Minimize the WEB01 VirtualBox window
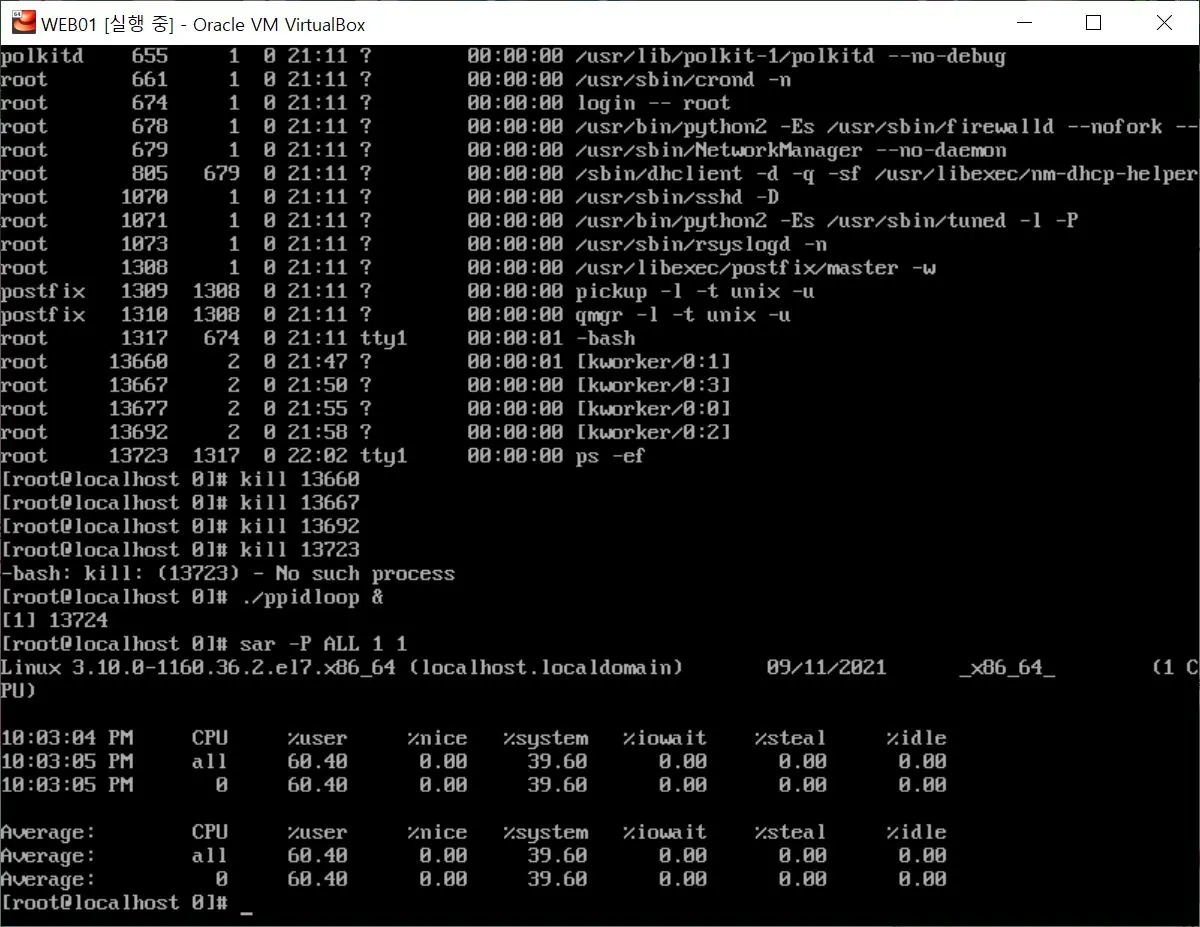 [1024, 22]
